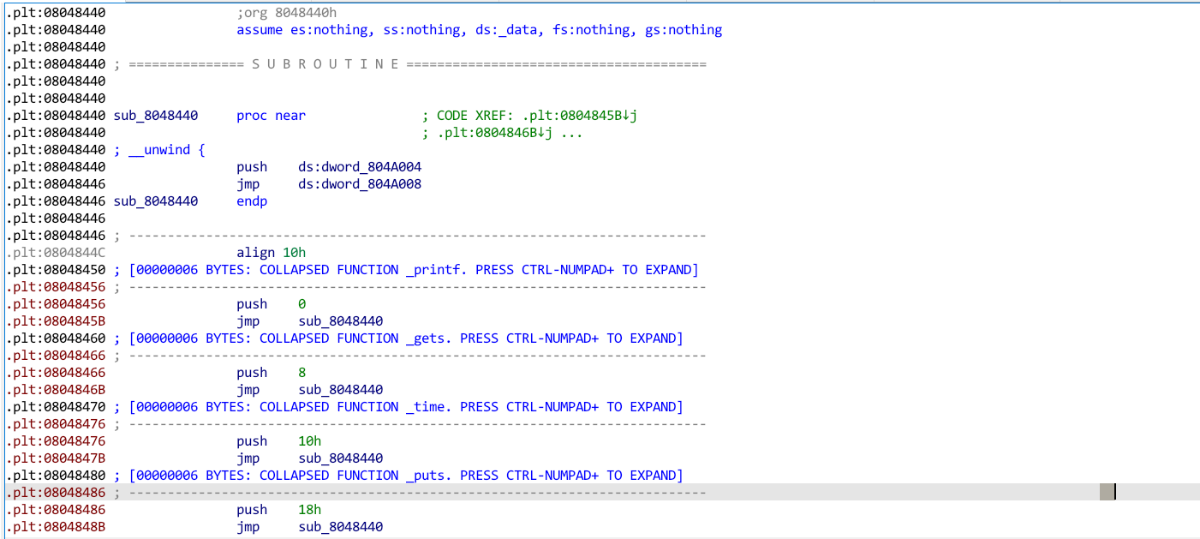Select sub_8048440 in the 'proc near' line

pyautogui.click(x=156, y=116)
